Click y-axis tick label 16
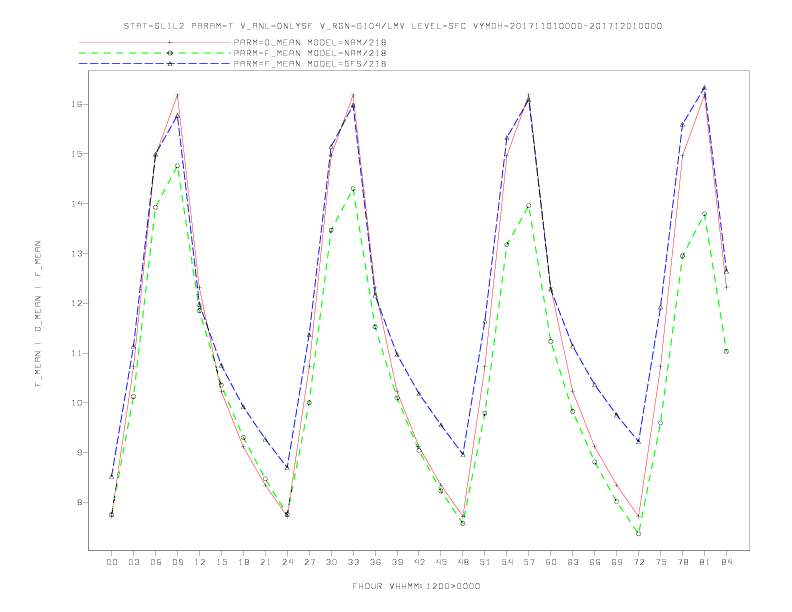 77,104
